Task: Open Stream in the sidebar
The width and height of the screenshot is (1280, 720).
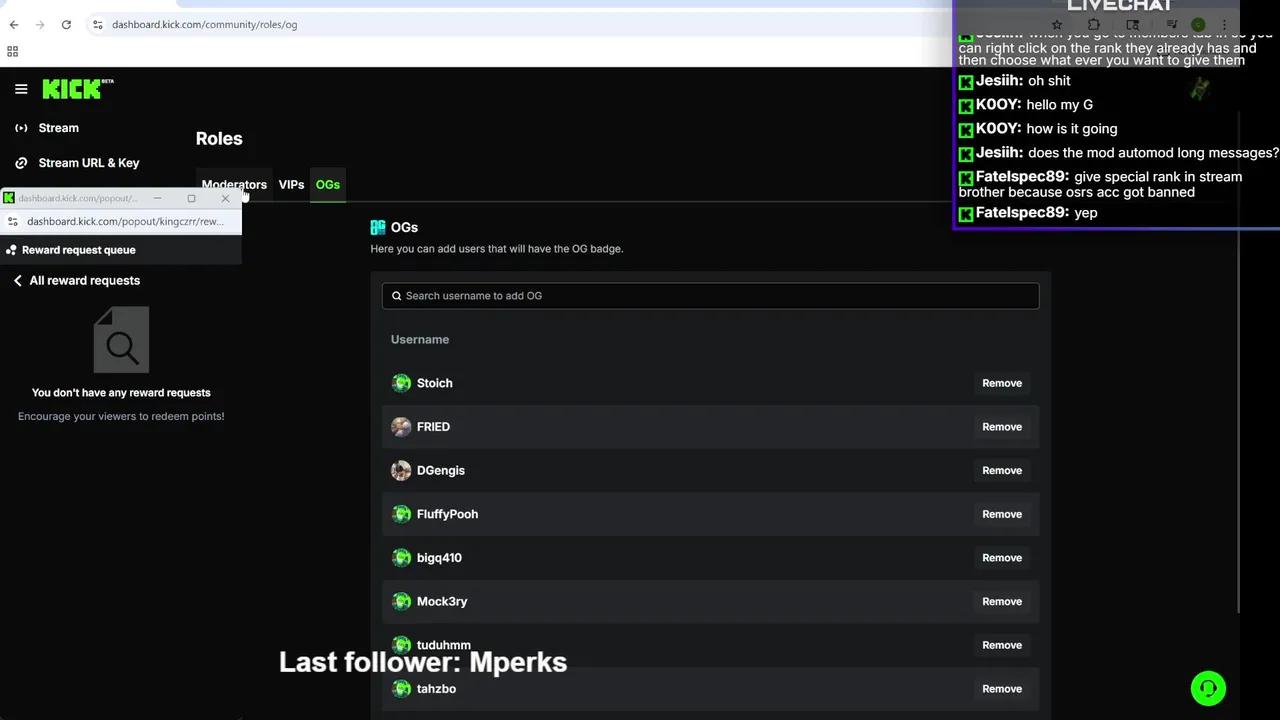Action: pyautogui.click(x=58, y=128)
